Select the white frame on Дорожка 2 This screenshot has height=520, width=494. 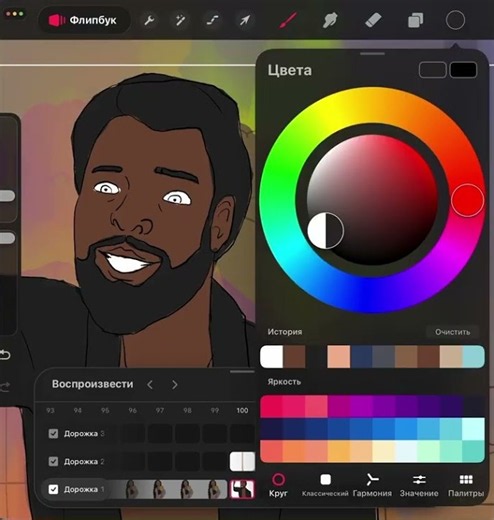(x=242, y=462)
